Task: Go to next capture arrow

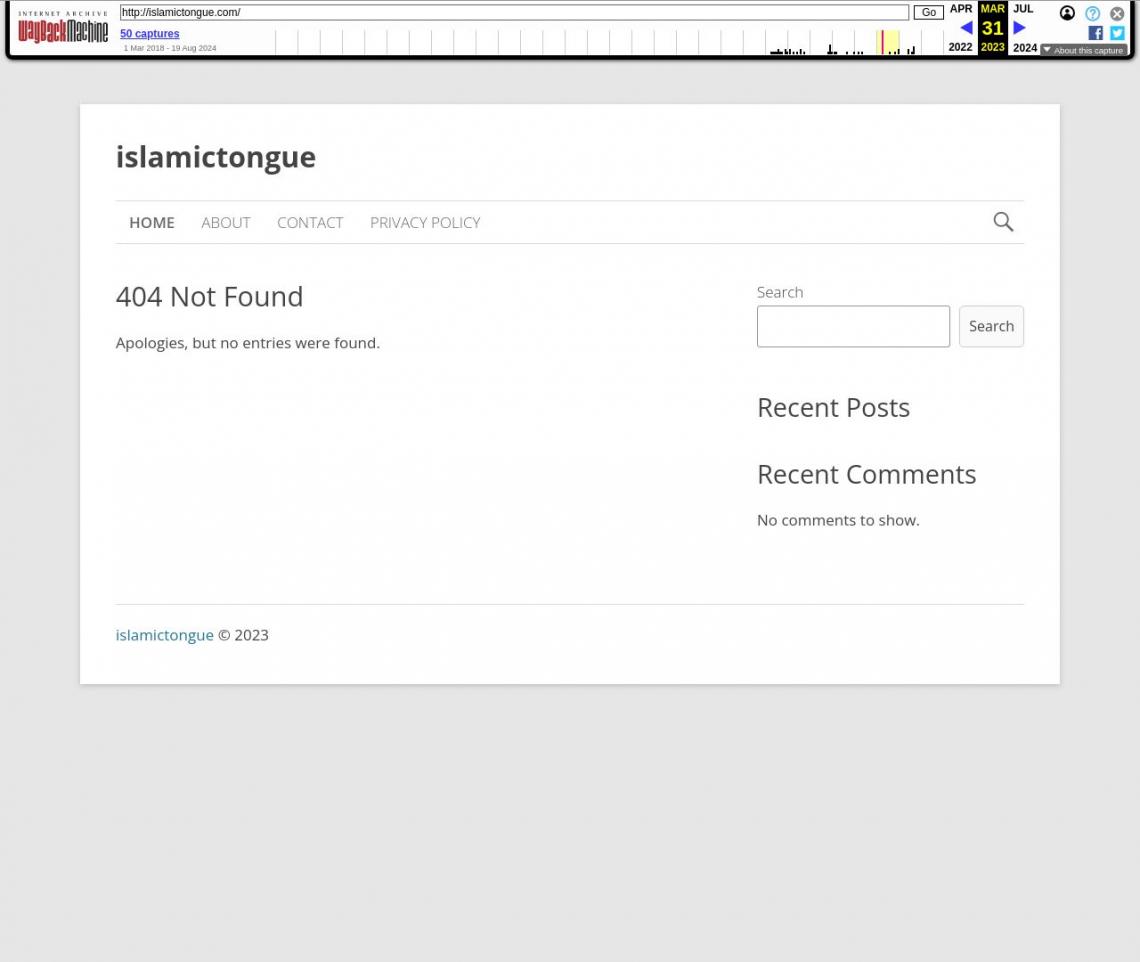Action: point(1019,28)
